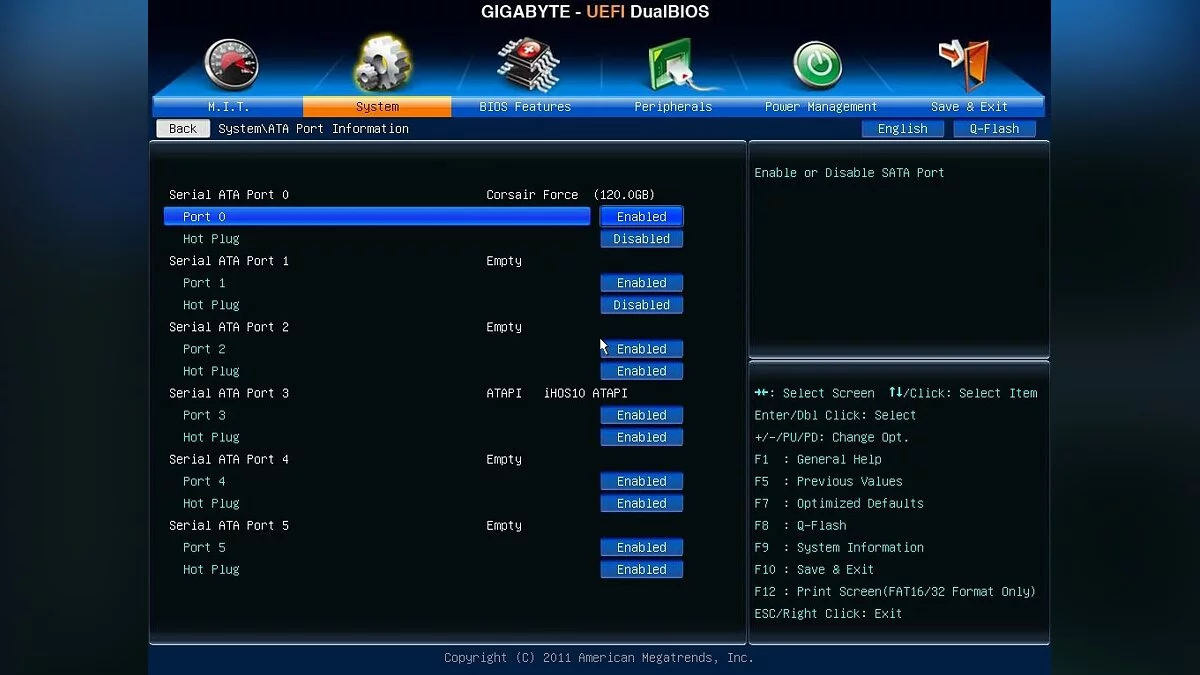Toggle Hot Plug for Serial ATA Port 0
This screenshot has width=1200, height=675.
point(641,239)
